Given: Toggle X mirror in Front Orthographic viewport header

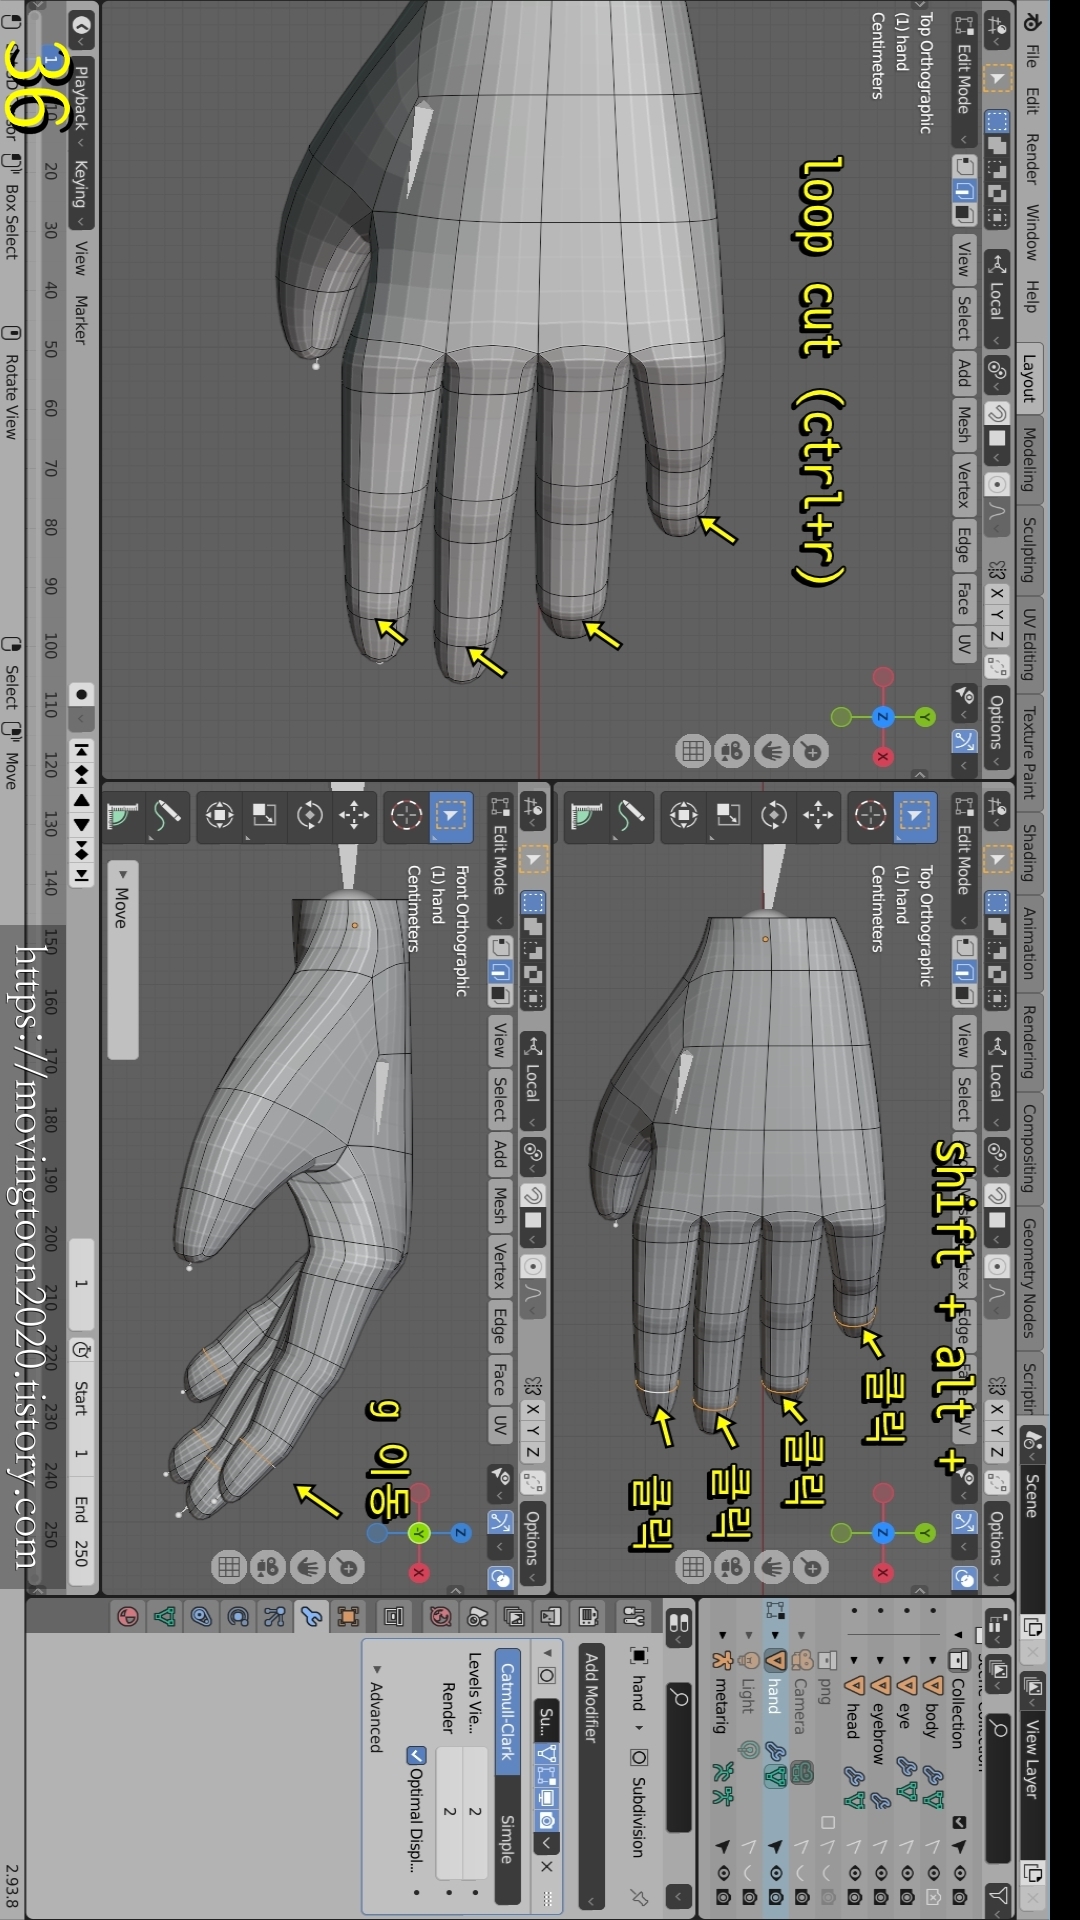Looking at the screenshot, I should pos(533,1410).
